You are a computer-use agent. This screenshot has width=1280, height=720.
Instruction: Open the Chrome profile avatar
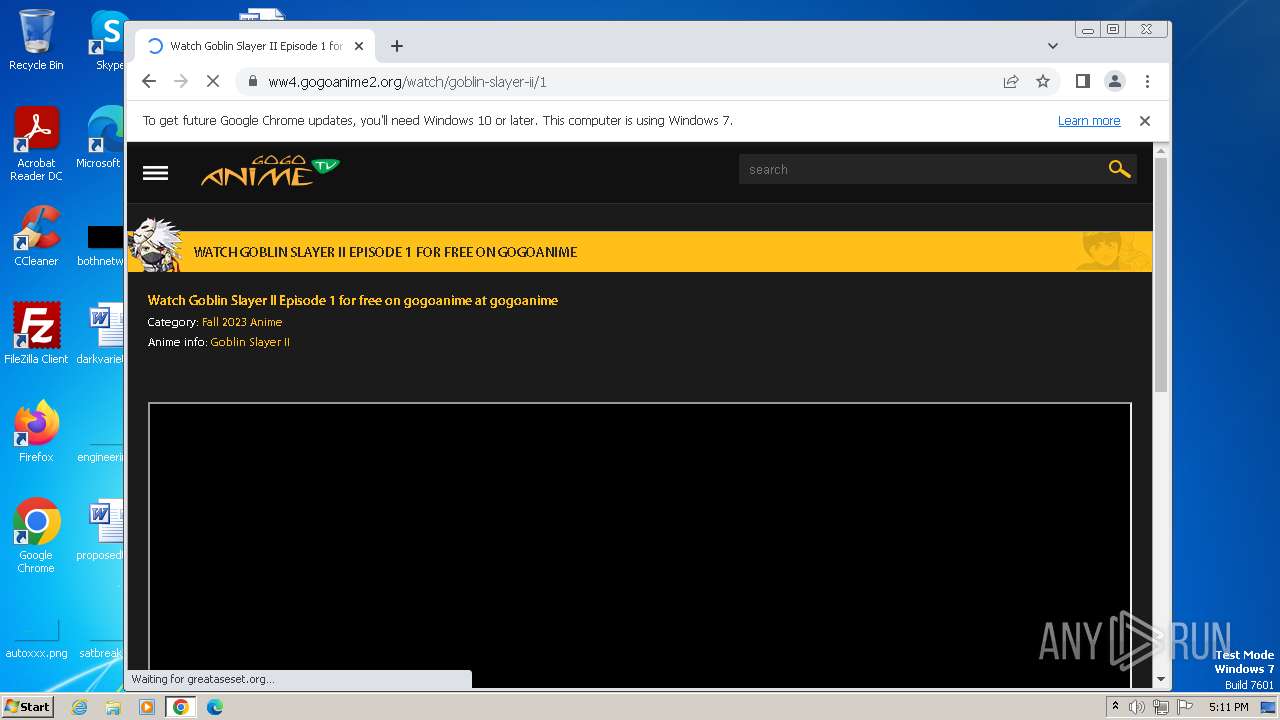(1114, 82)
